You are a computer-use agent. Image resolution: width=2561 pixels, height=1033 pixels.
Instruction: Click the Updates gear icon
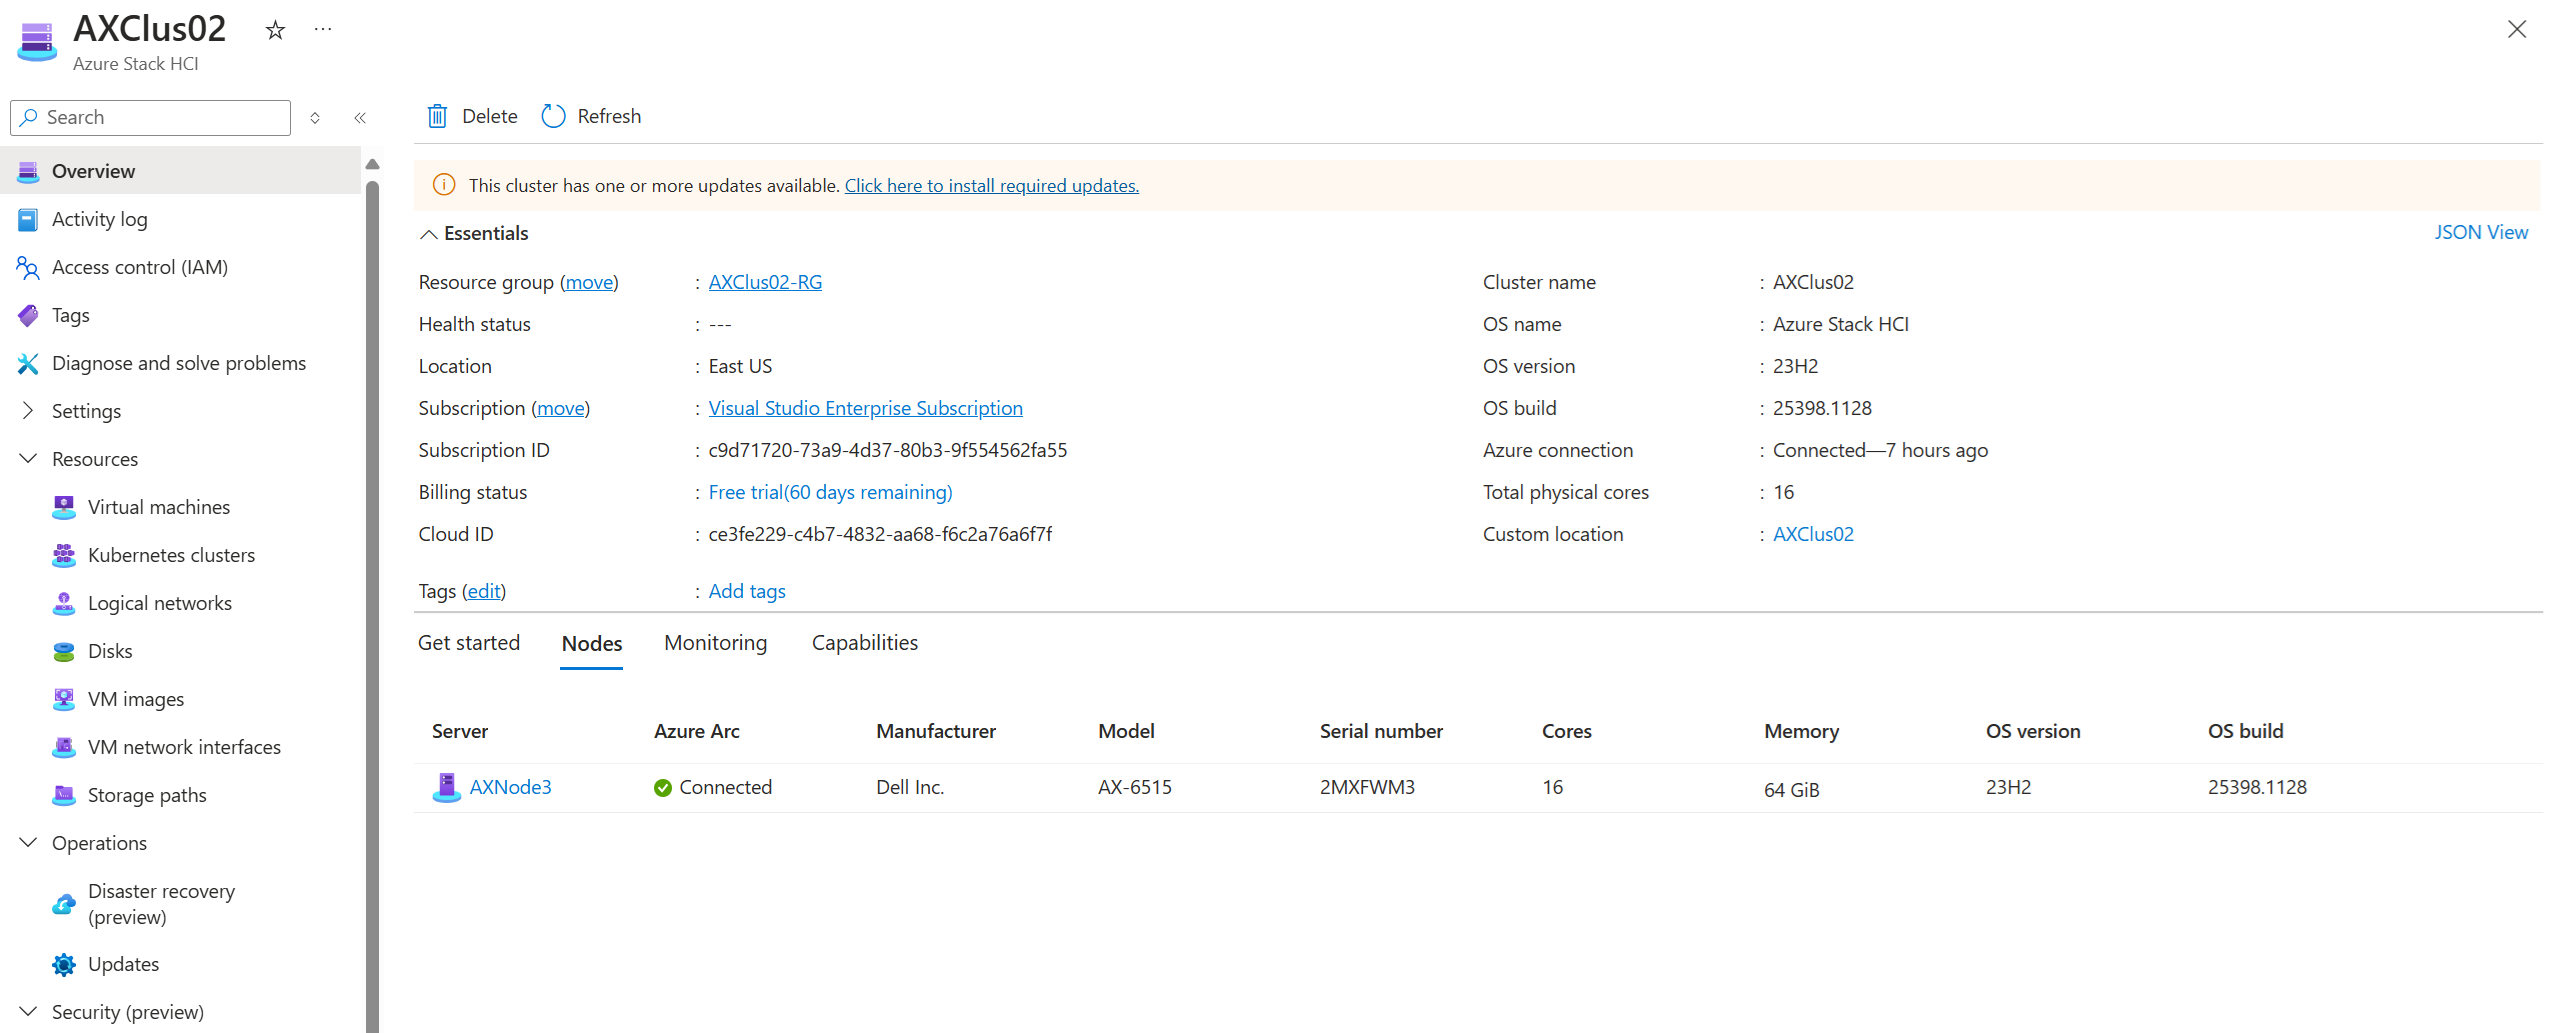tap(64, 964)
